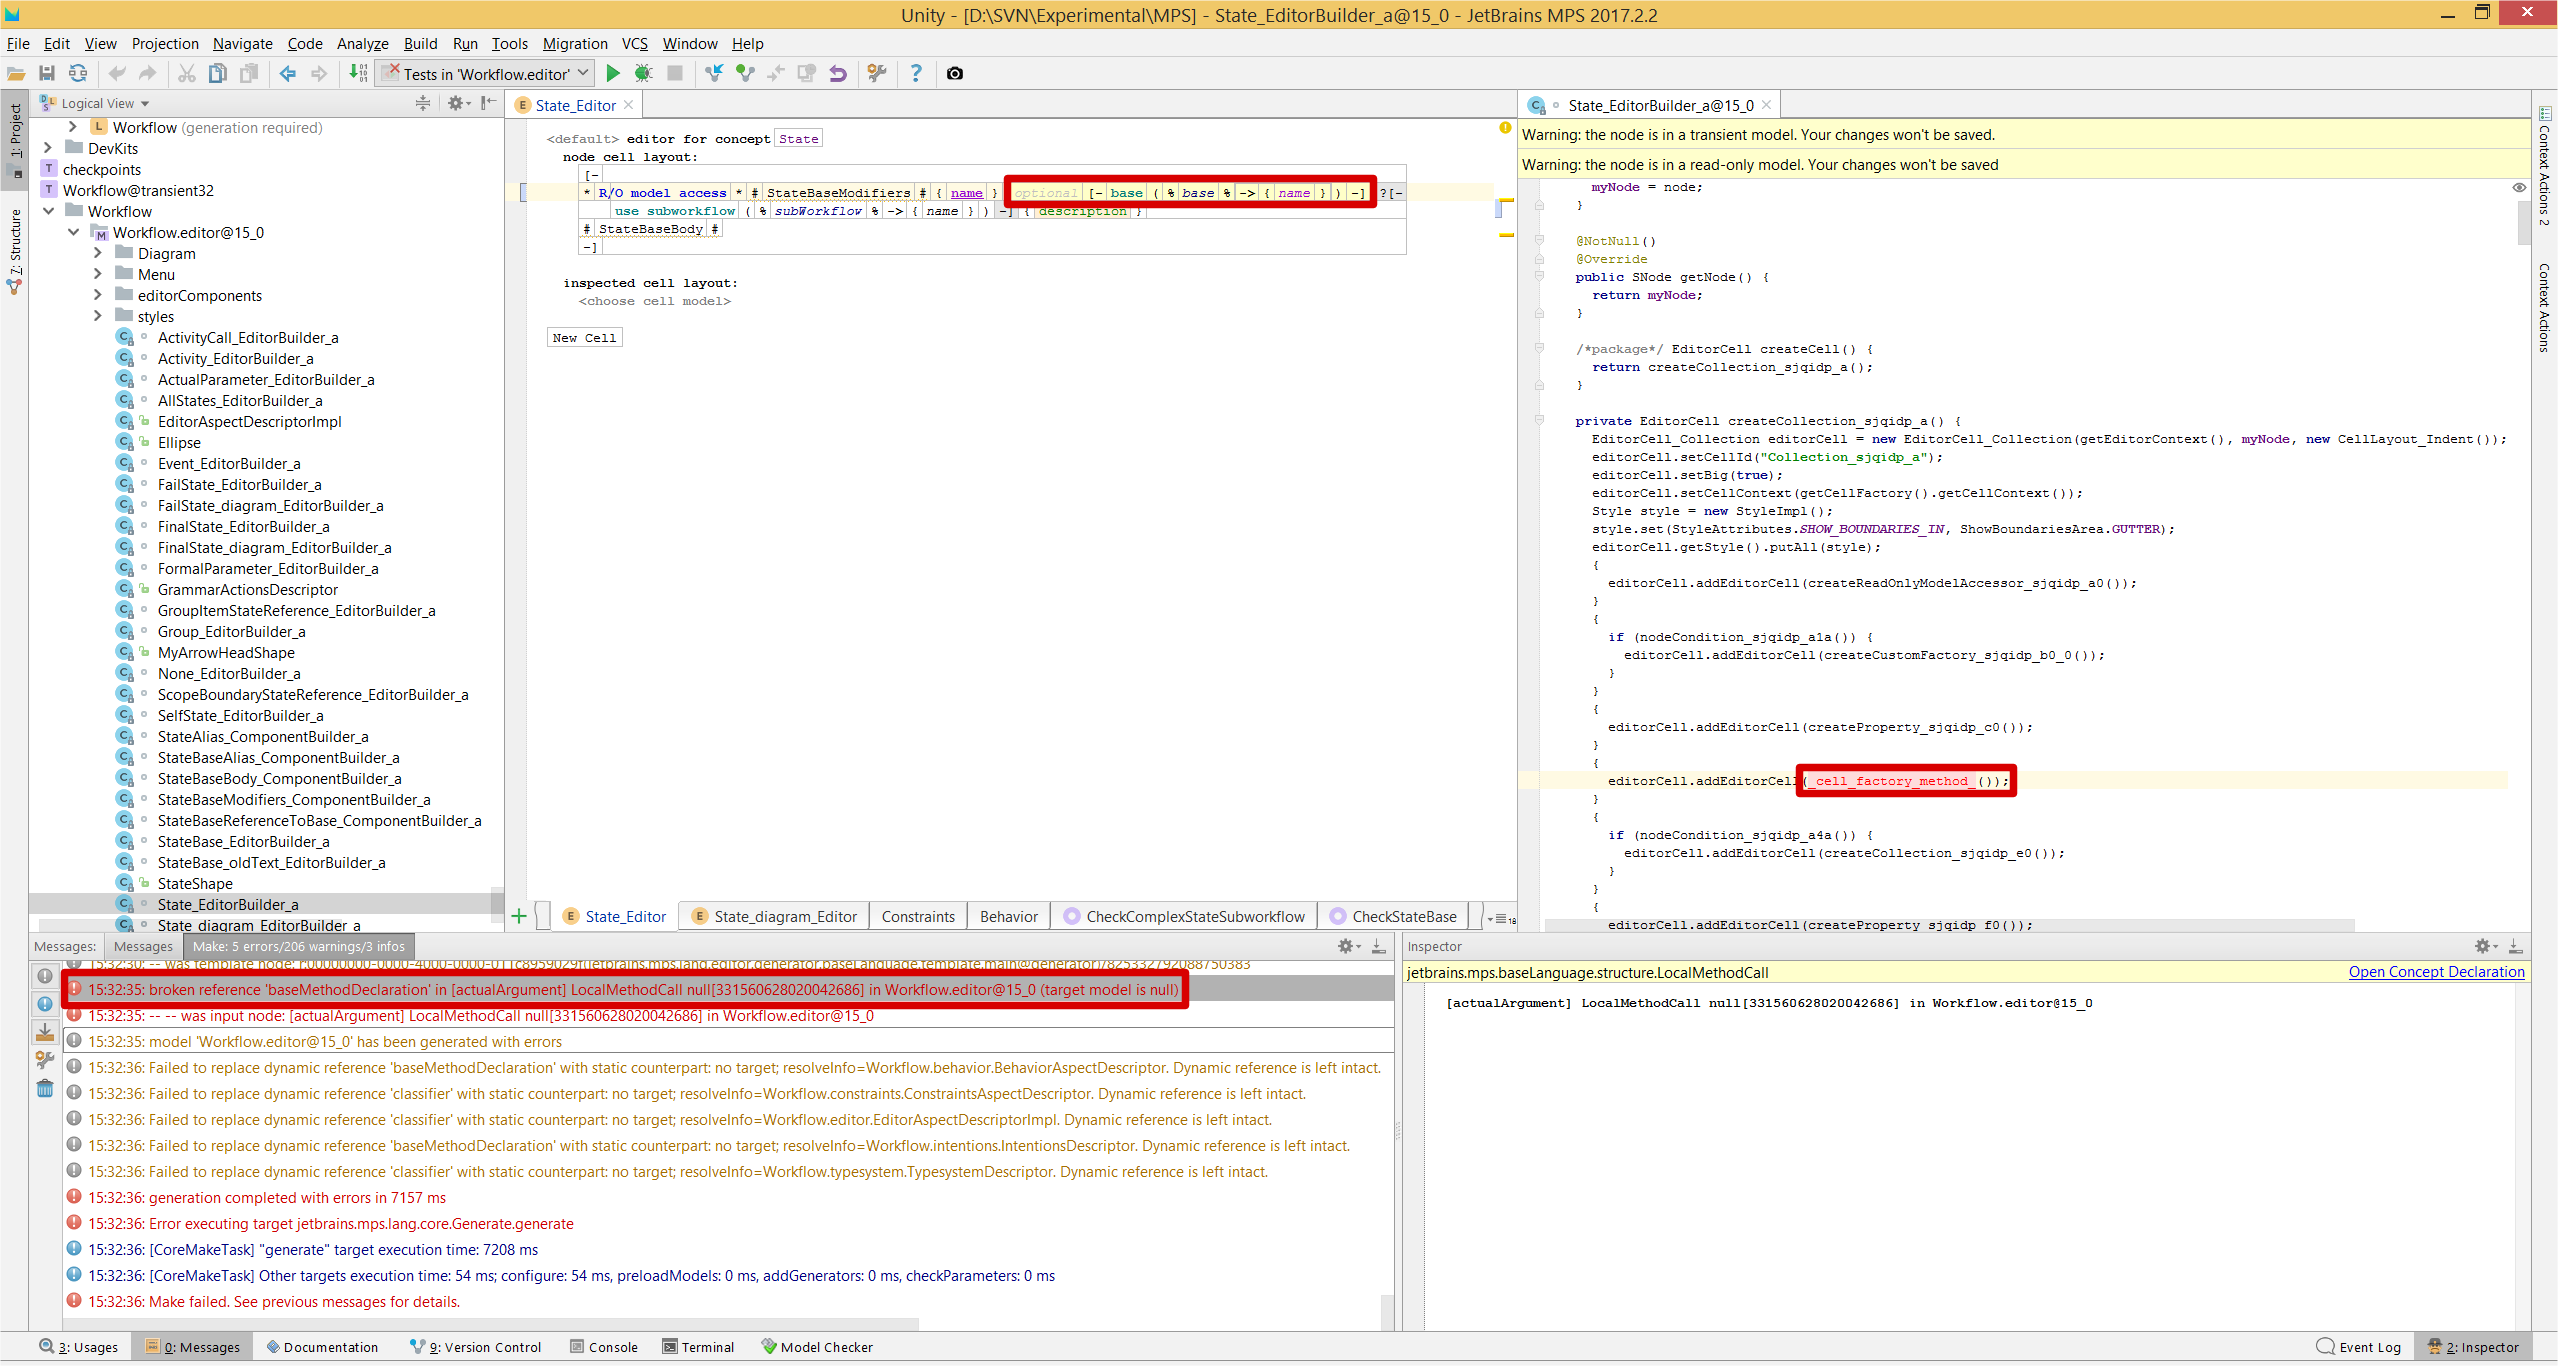Expand the DevKits tree node
The image size is (2558, 1366).
tap(47, 148)
